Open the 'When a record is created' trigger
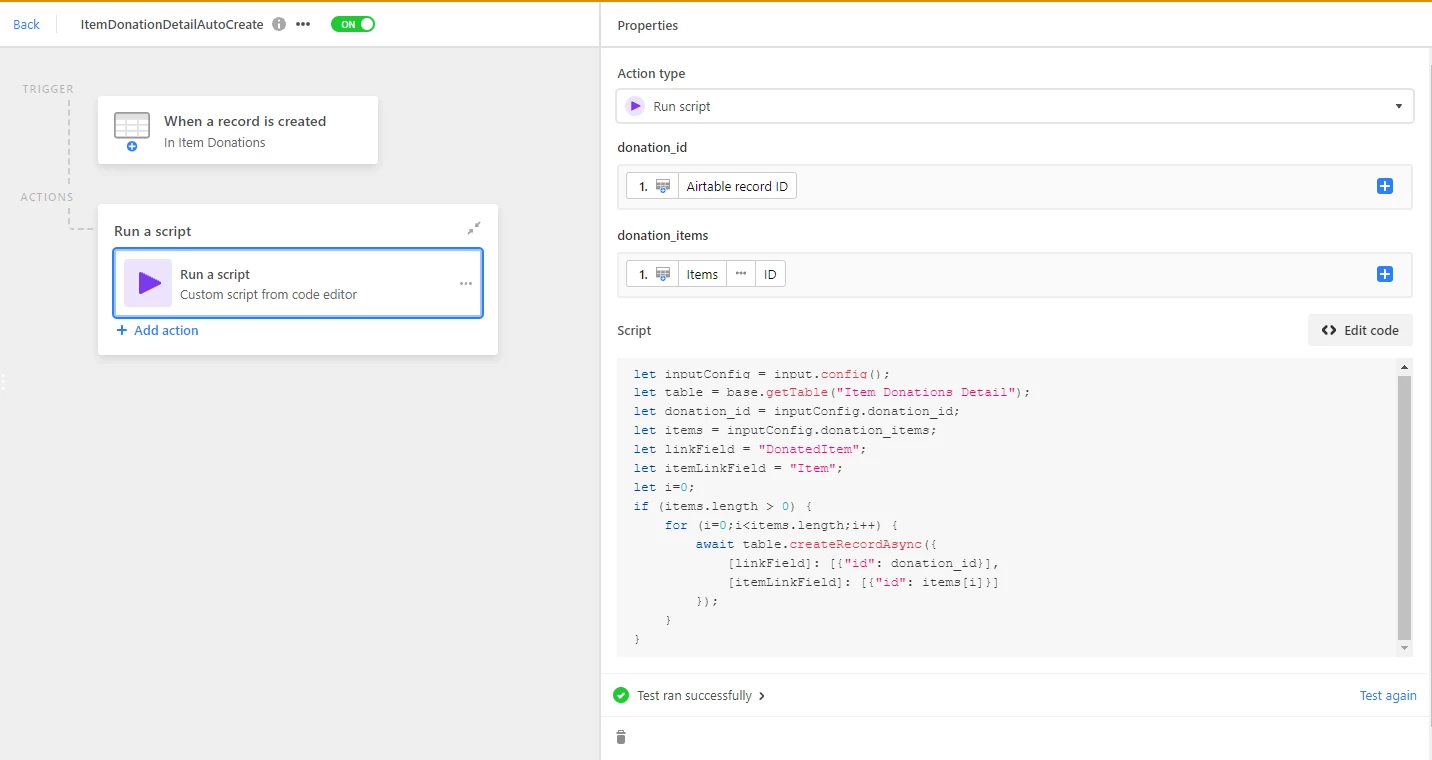 238,130
